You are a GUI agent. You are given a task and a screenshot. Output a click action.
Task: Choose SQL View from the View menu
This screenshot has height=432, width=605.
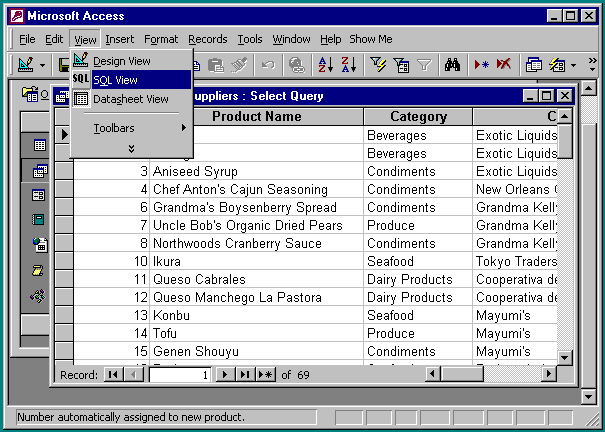pos(131,80)
